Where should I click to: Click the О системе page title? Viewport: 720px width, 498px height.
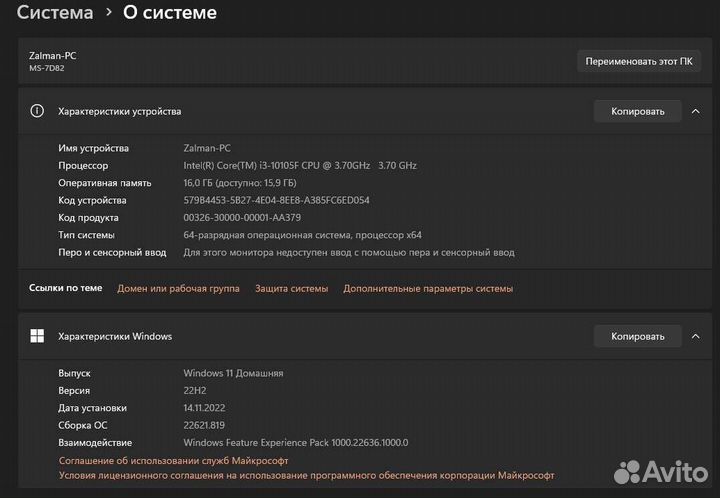[169, 13]
